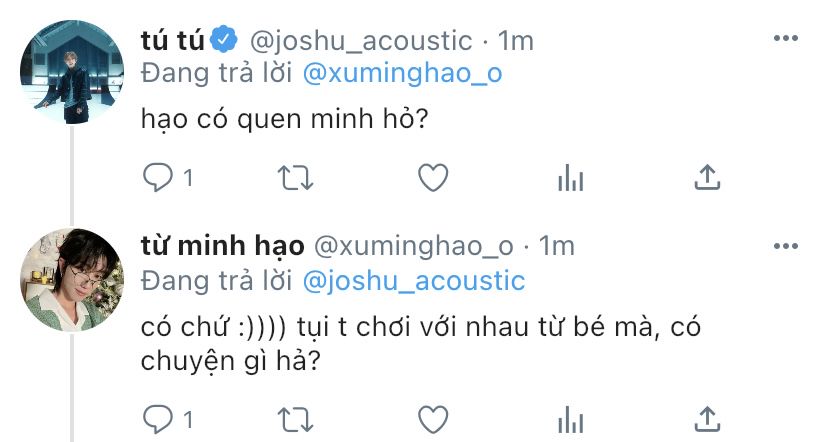Open tú tú's profile picture
This screenshot has height=442, width=828.
click(x=72, y=72)
